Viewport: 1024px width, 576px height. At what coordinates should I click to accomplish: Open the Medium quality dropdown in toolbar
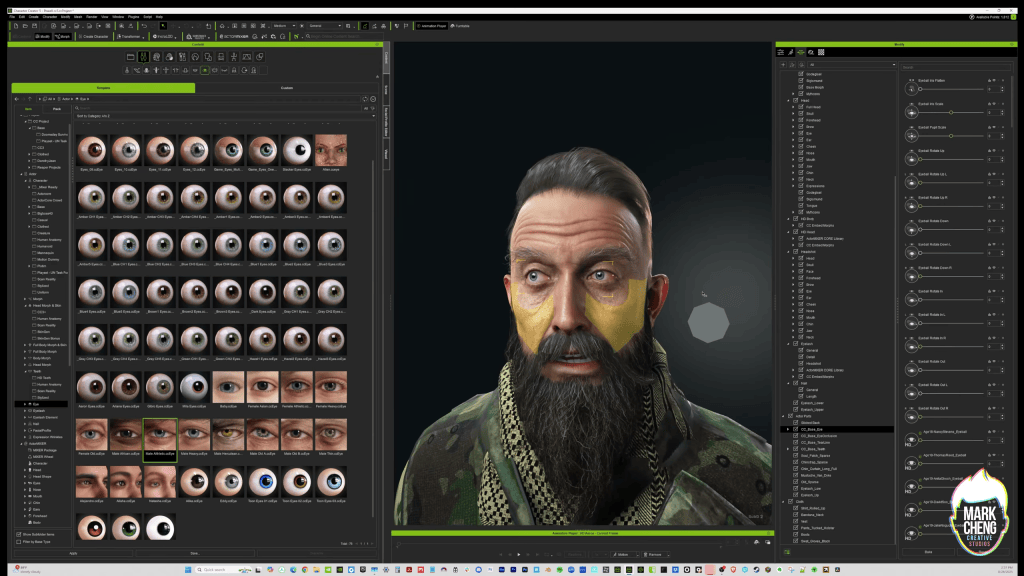tap(284, 26)
